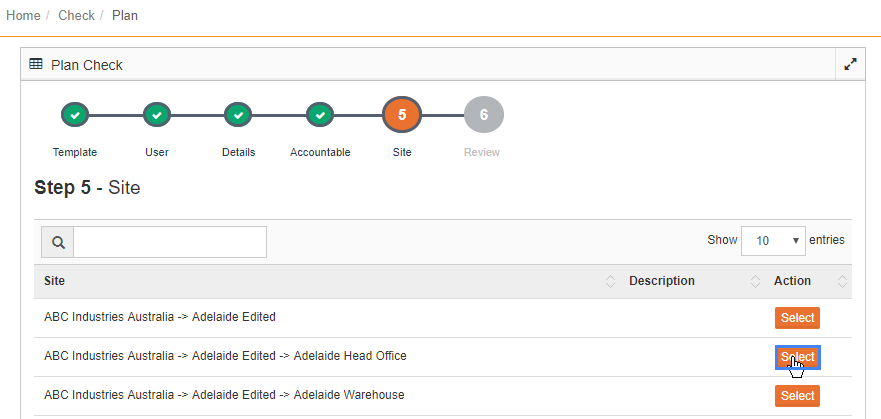Click the search magnifier icon
Image resolution: width=881 pixels, height=419 pixels.
58,242
